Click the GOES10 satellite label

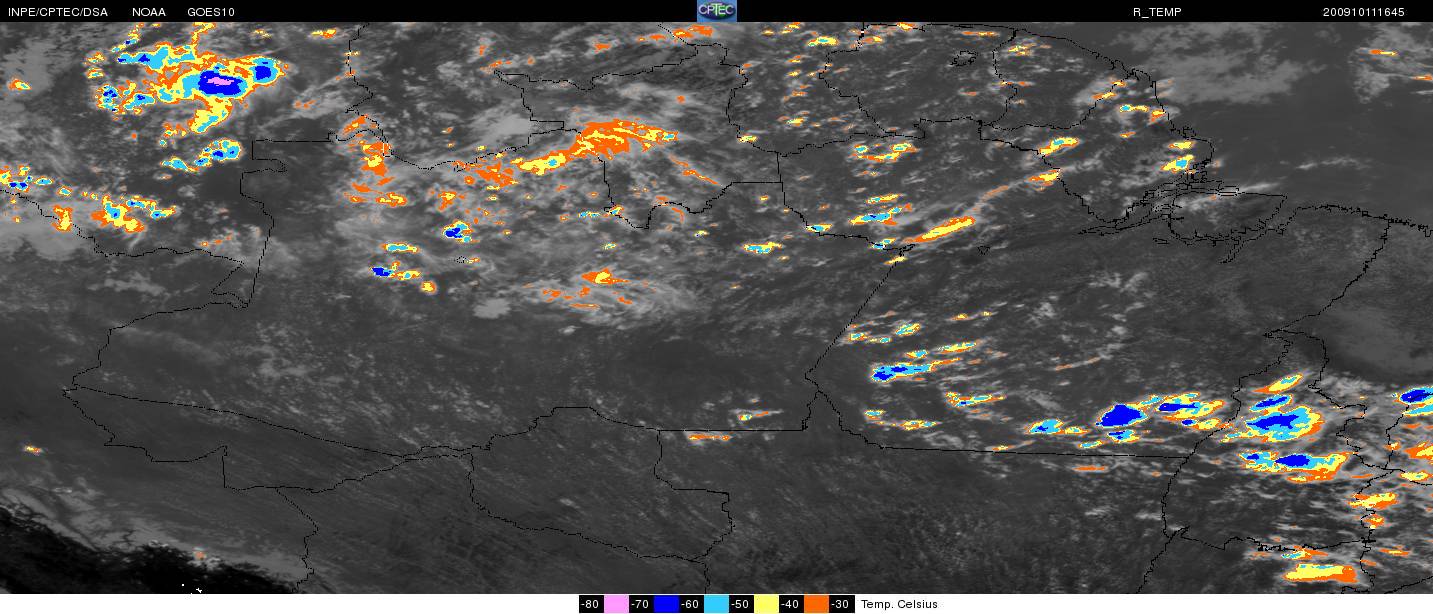pos(212,11)
